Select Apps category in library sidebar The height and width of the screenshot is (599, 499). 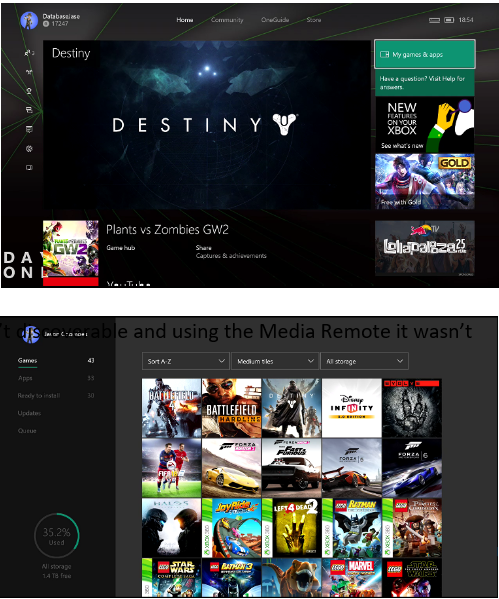pos(25,378)
